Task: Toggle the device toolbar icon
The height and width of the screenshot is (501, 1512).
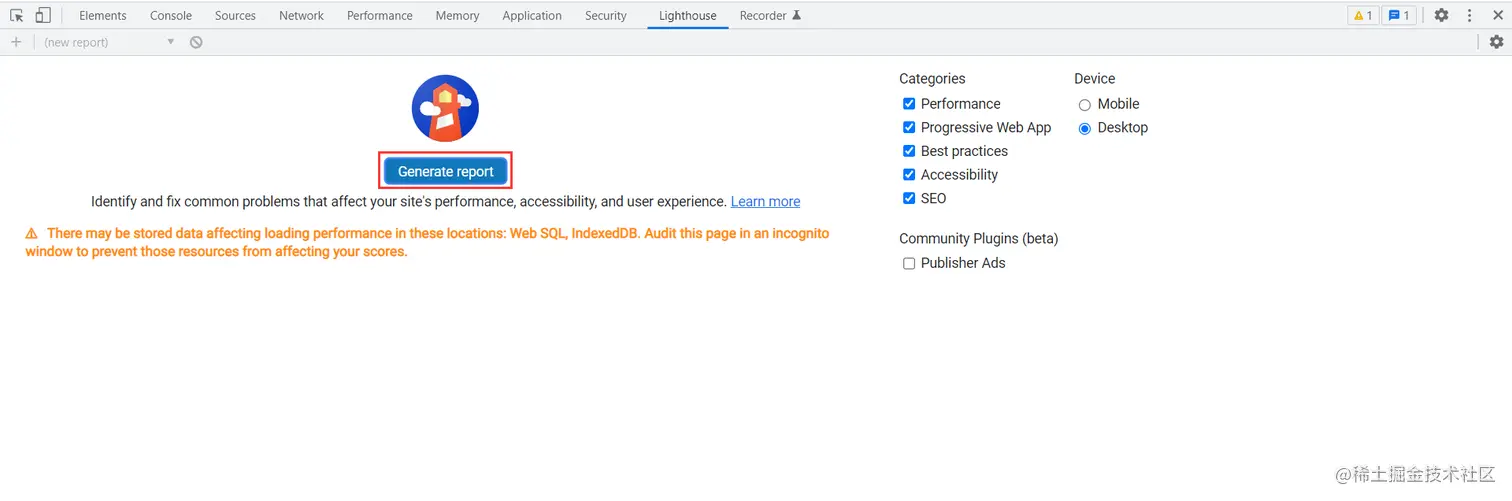Action: pyautogui.click(x=43, y=15)
